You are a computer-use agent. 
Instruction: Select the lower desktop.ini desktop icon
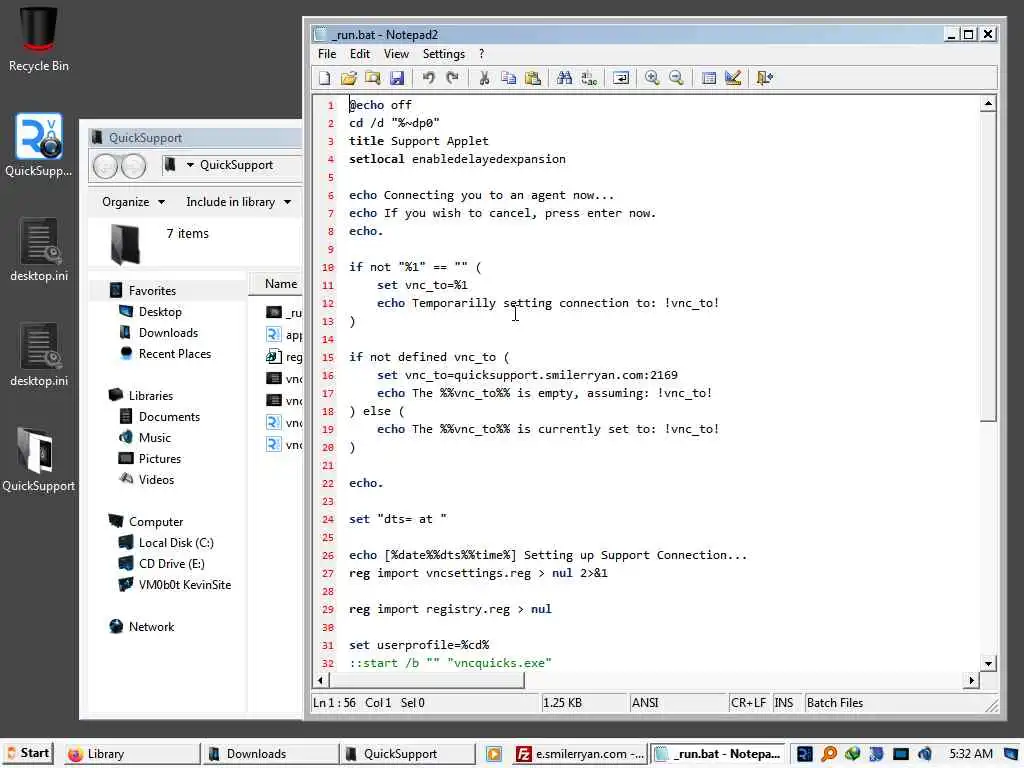[x=39, y=355]
